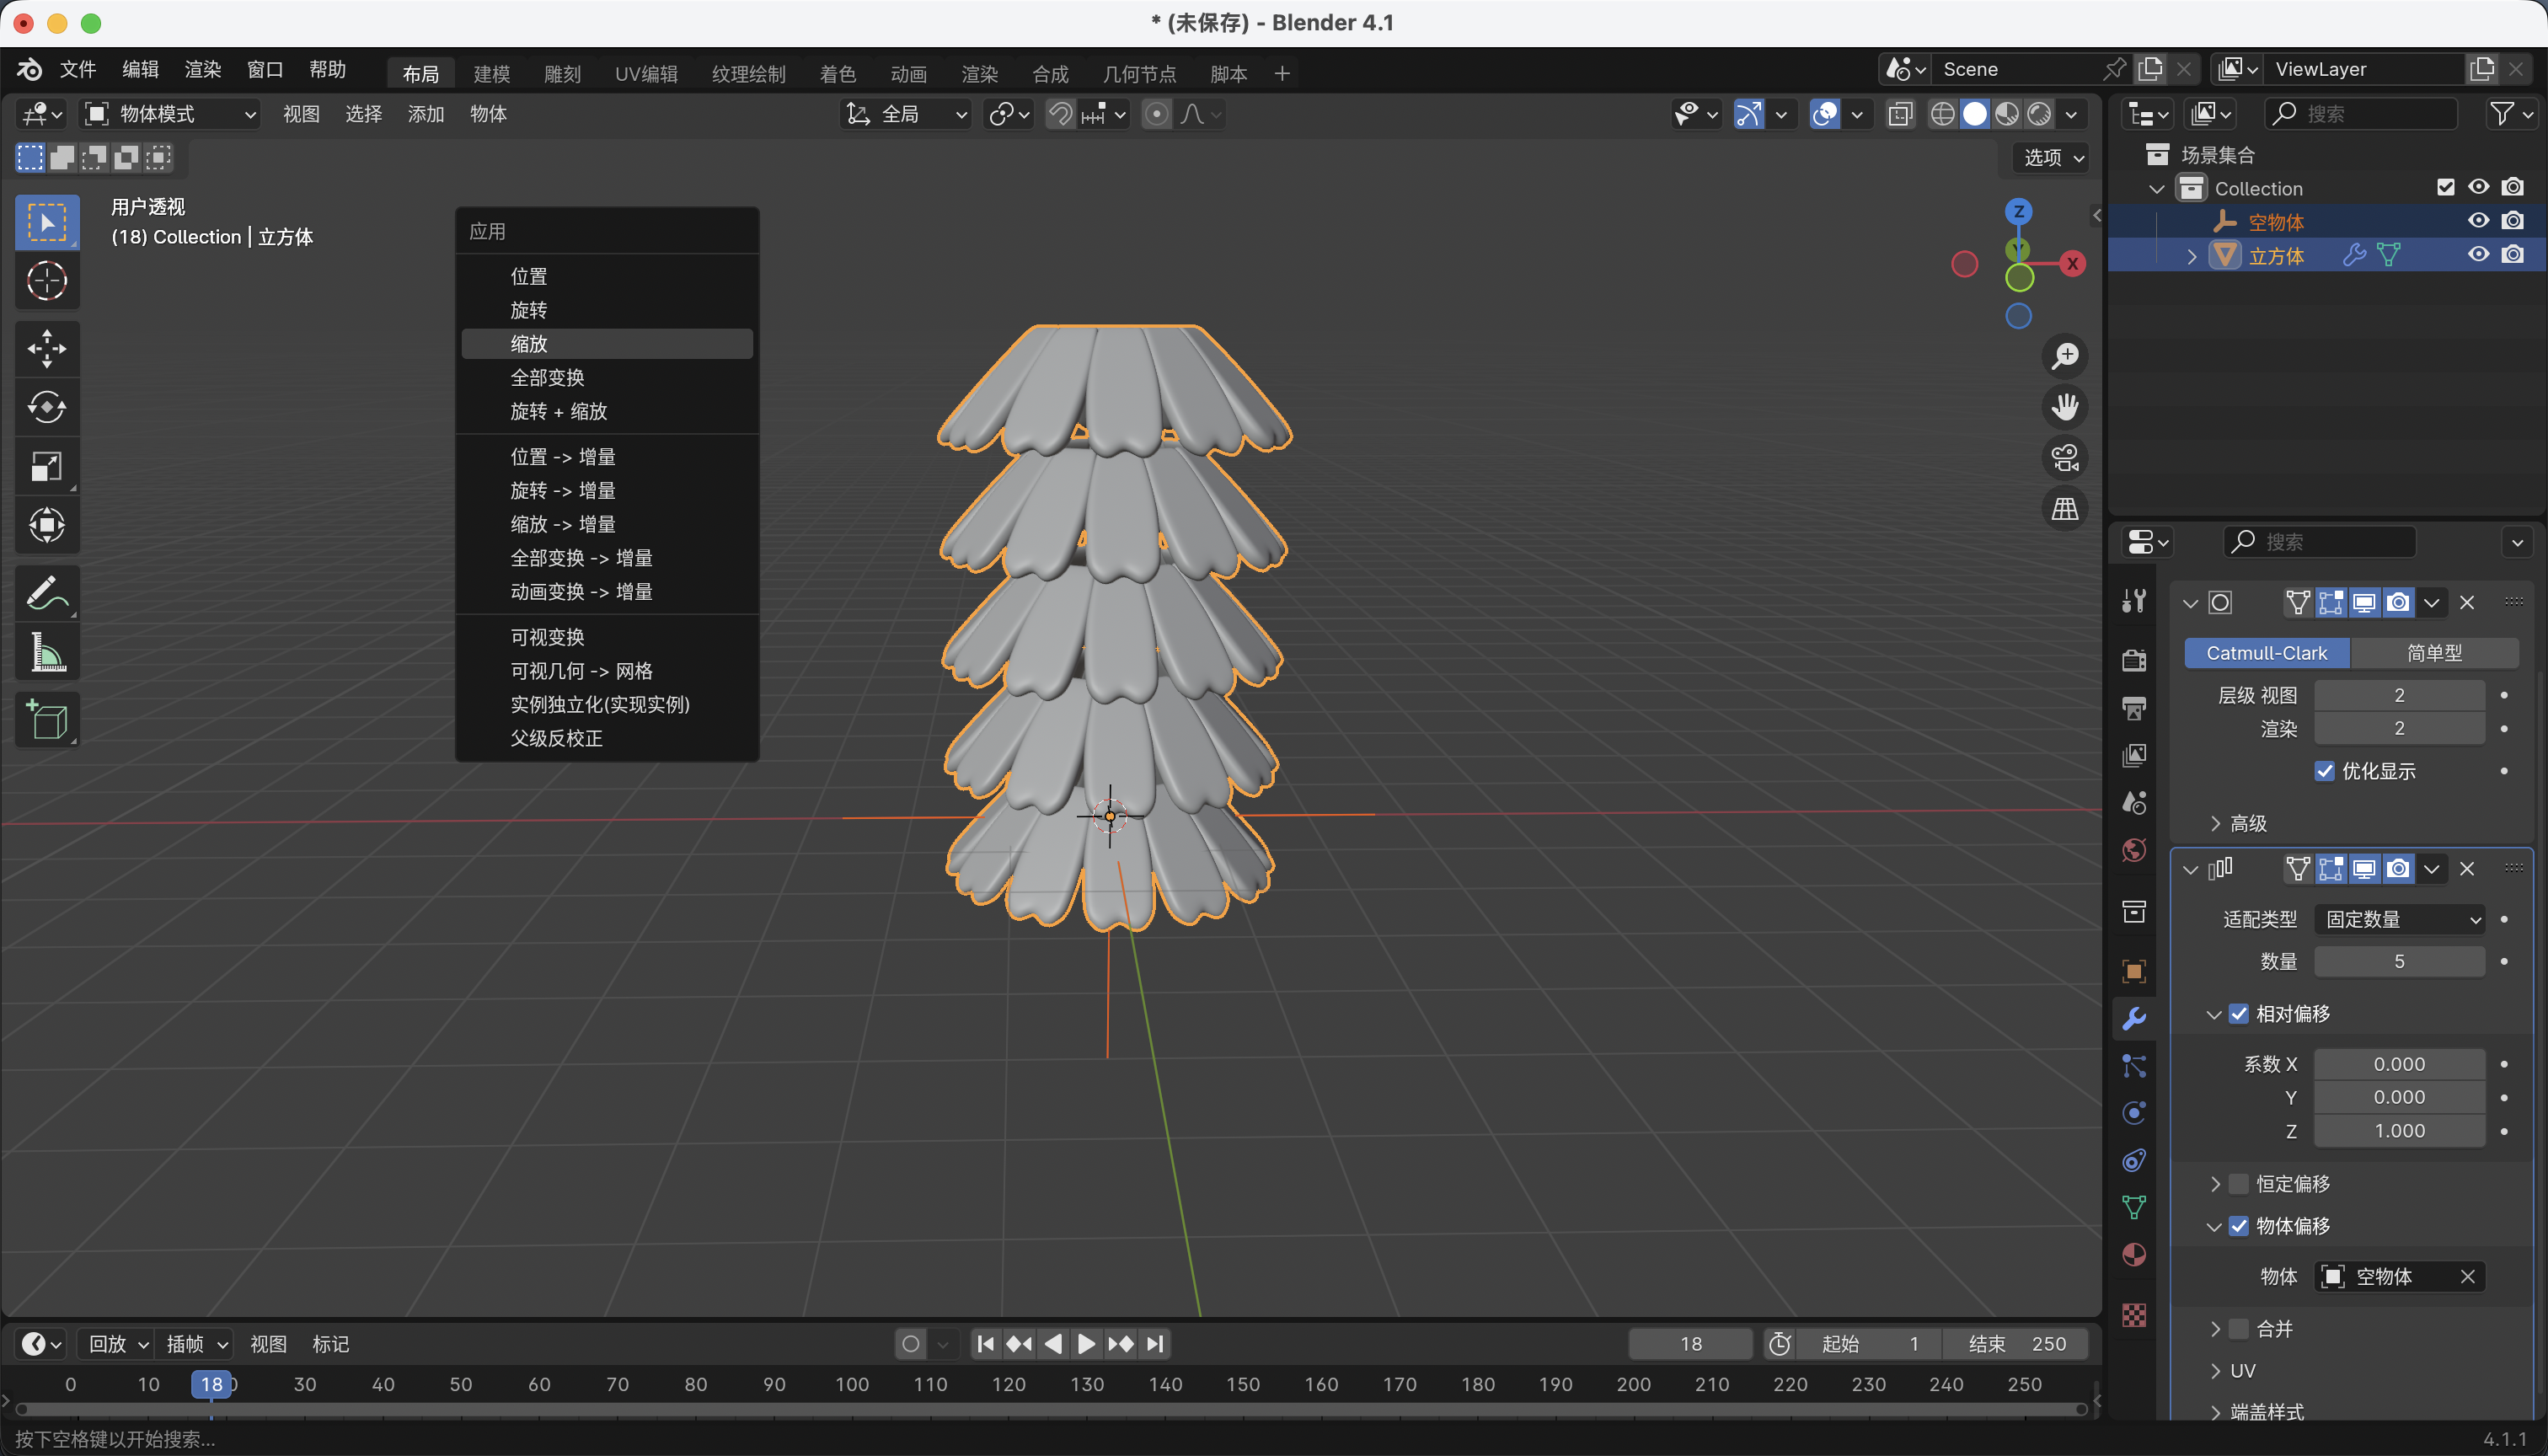Viewport: 2548px width, 1456px height.
Task: Open the 物体模式 mode dropdown
Action: pos(170,114)
